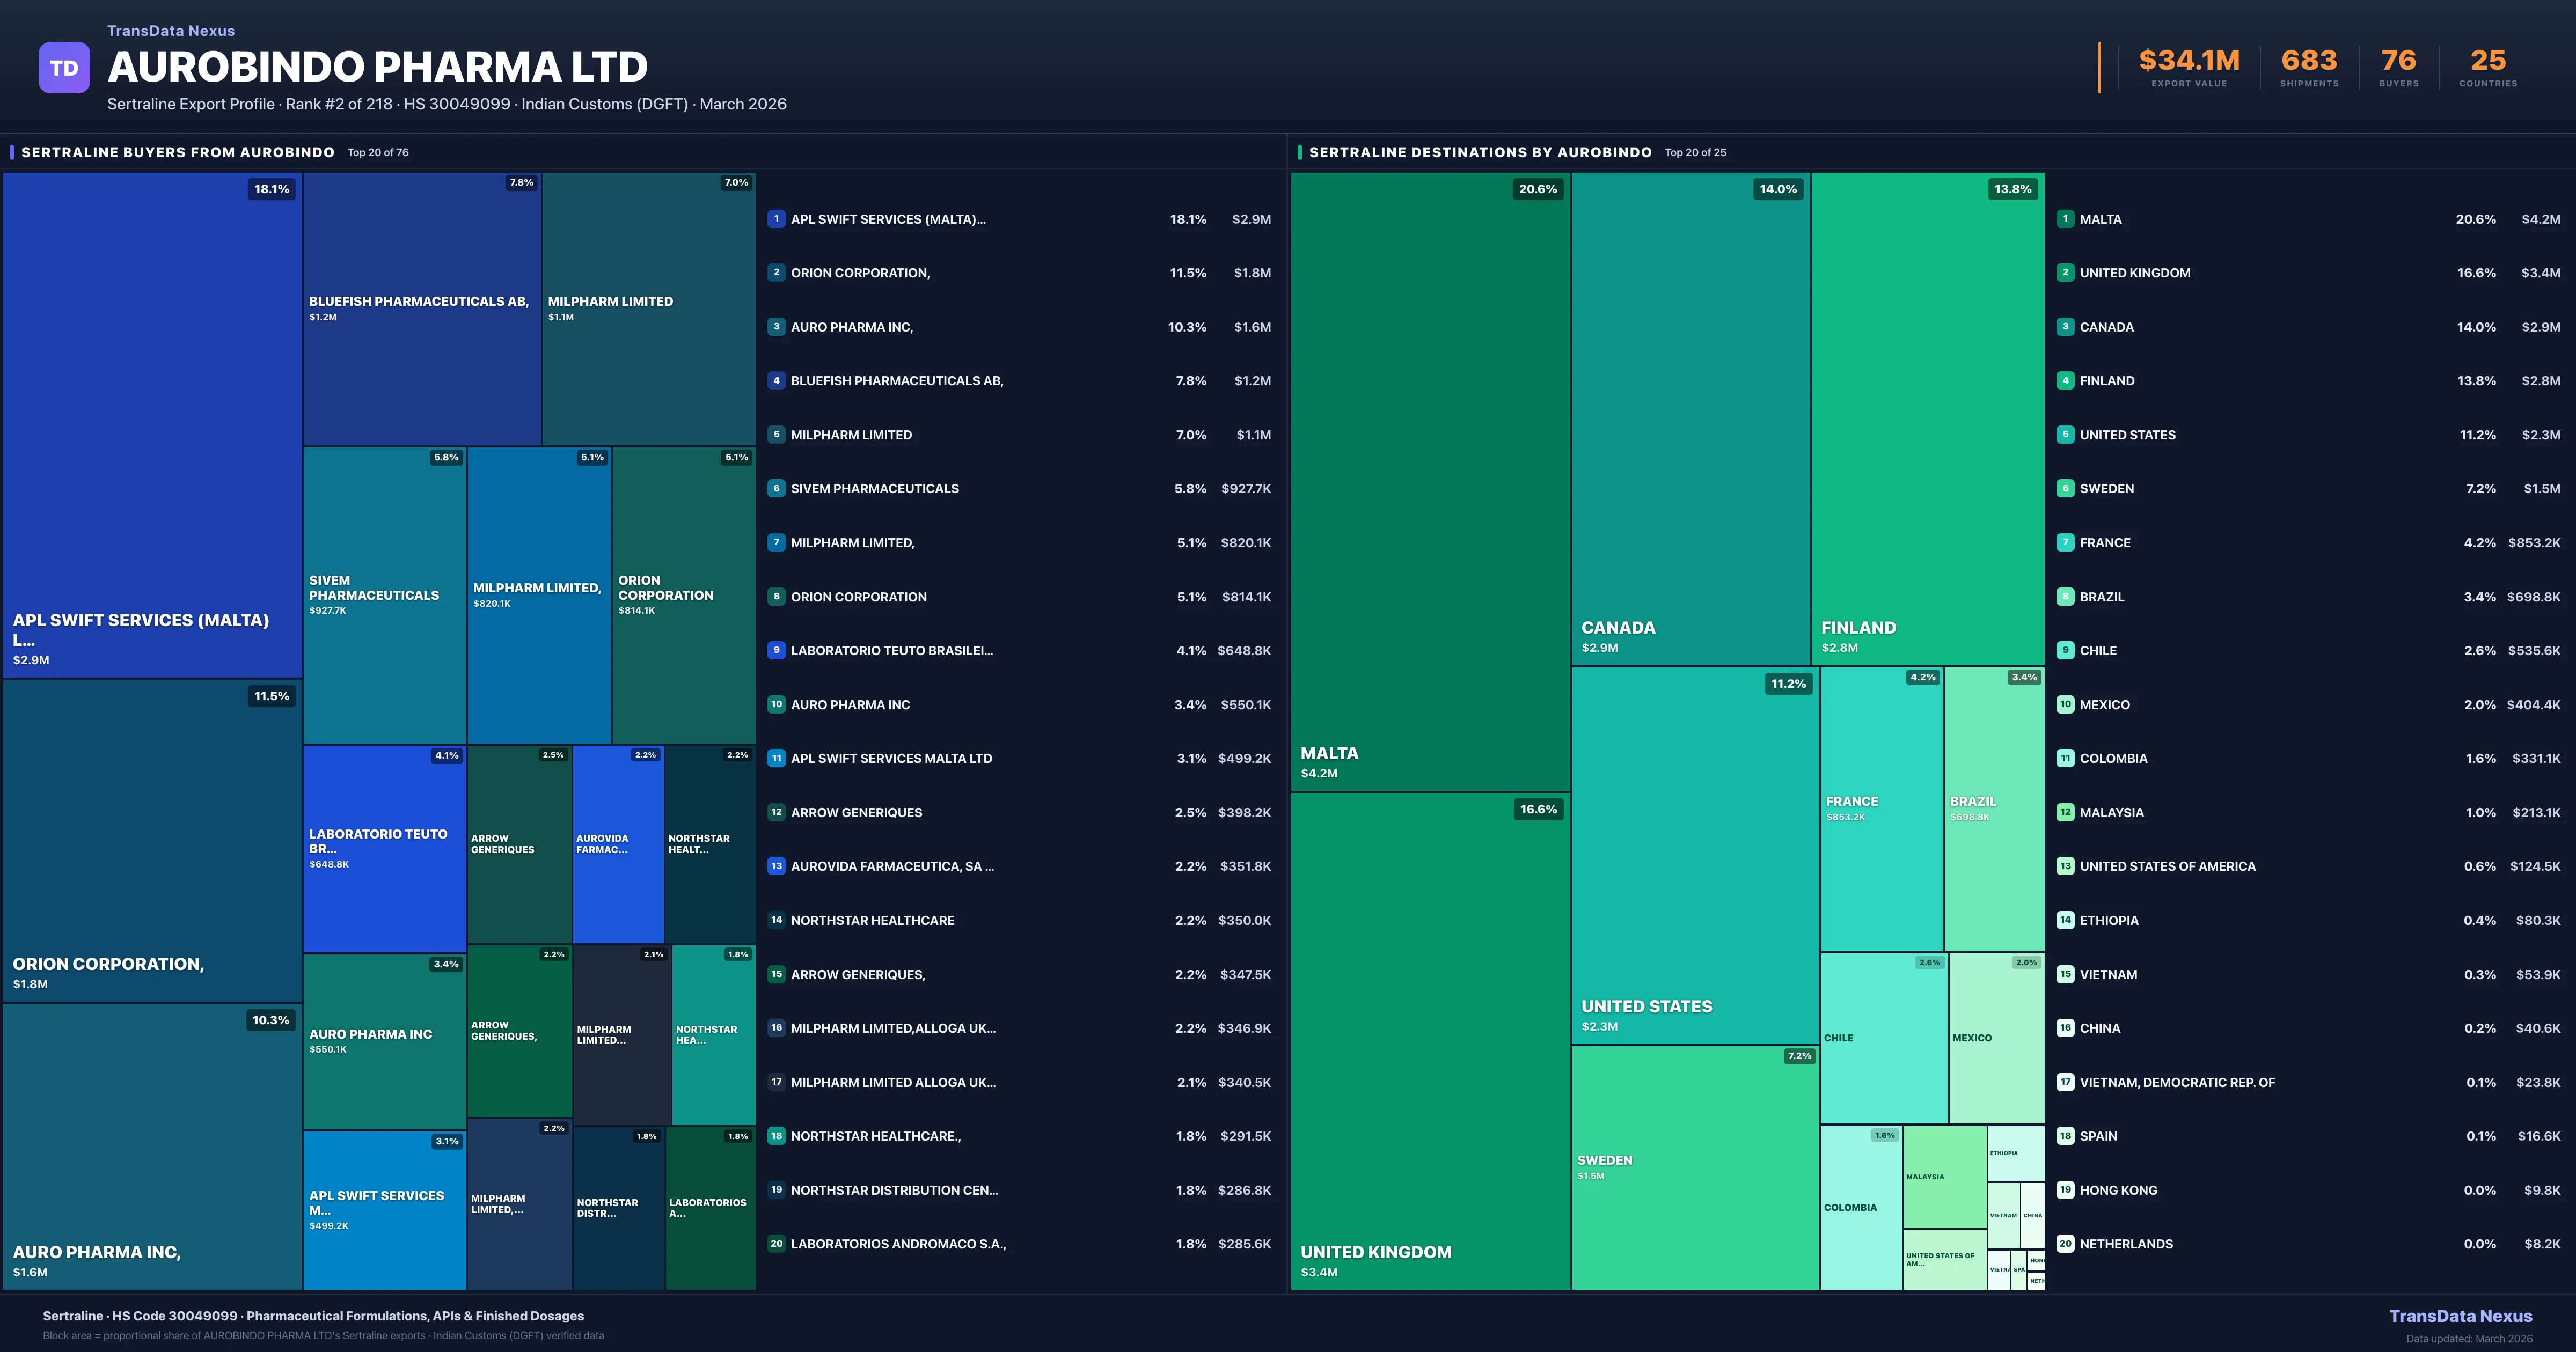Select the Finland treemap block
The image size is (2576, 1352).
[x=1927, y=420]
